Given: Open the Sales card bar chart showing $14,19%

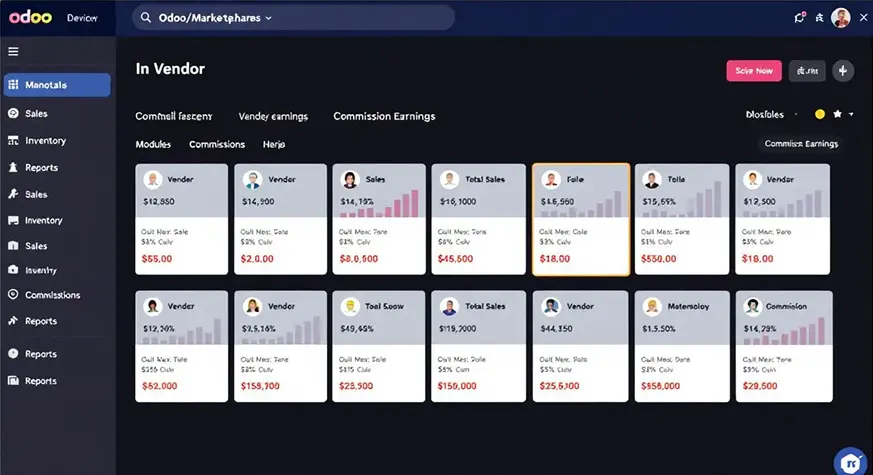Looking at the screenshot, I should 380,204.
